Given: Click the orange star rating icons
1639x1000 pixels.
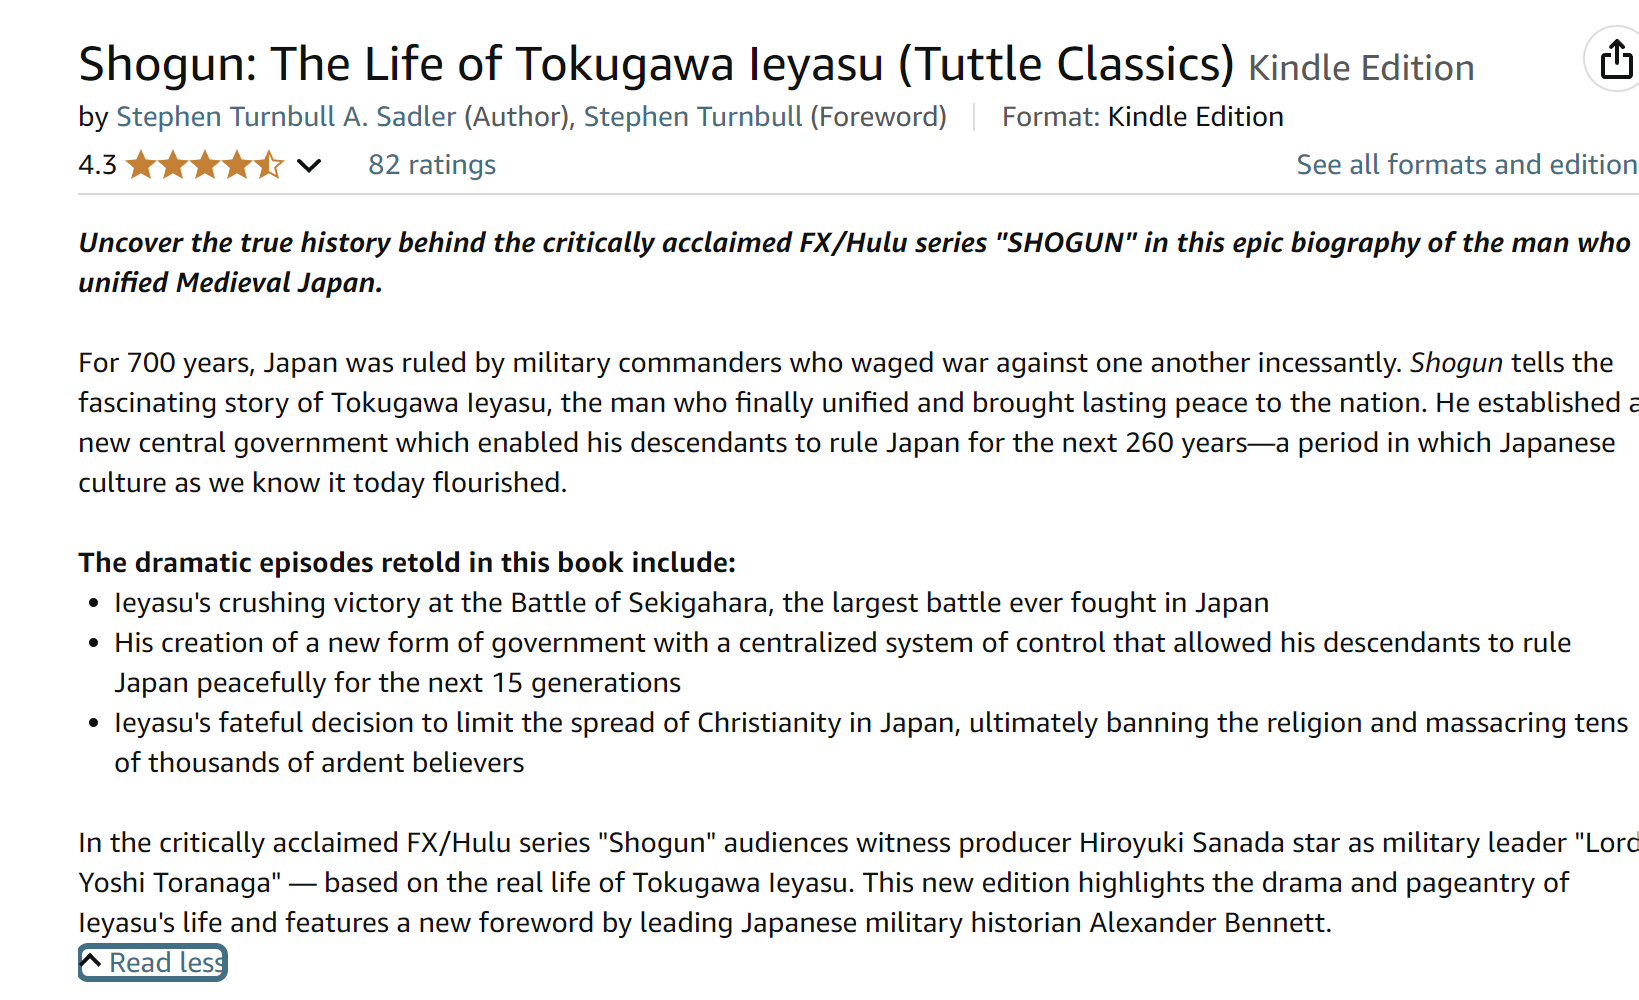Looking at the screenshot, I should coord(205,165).
